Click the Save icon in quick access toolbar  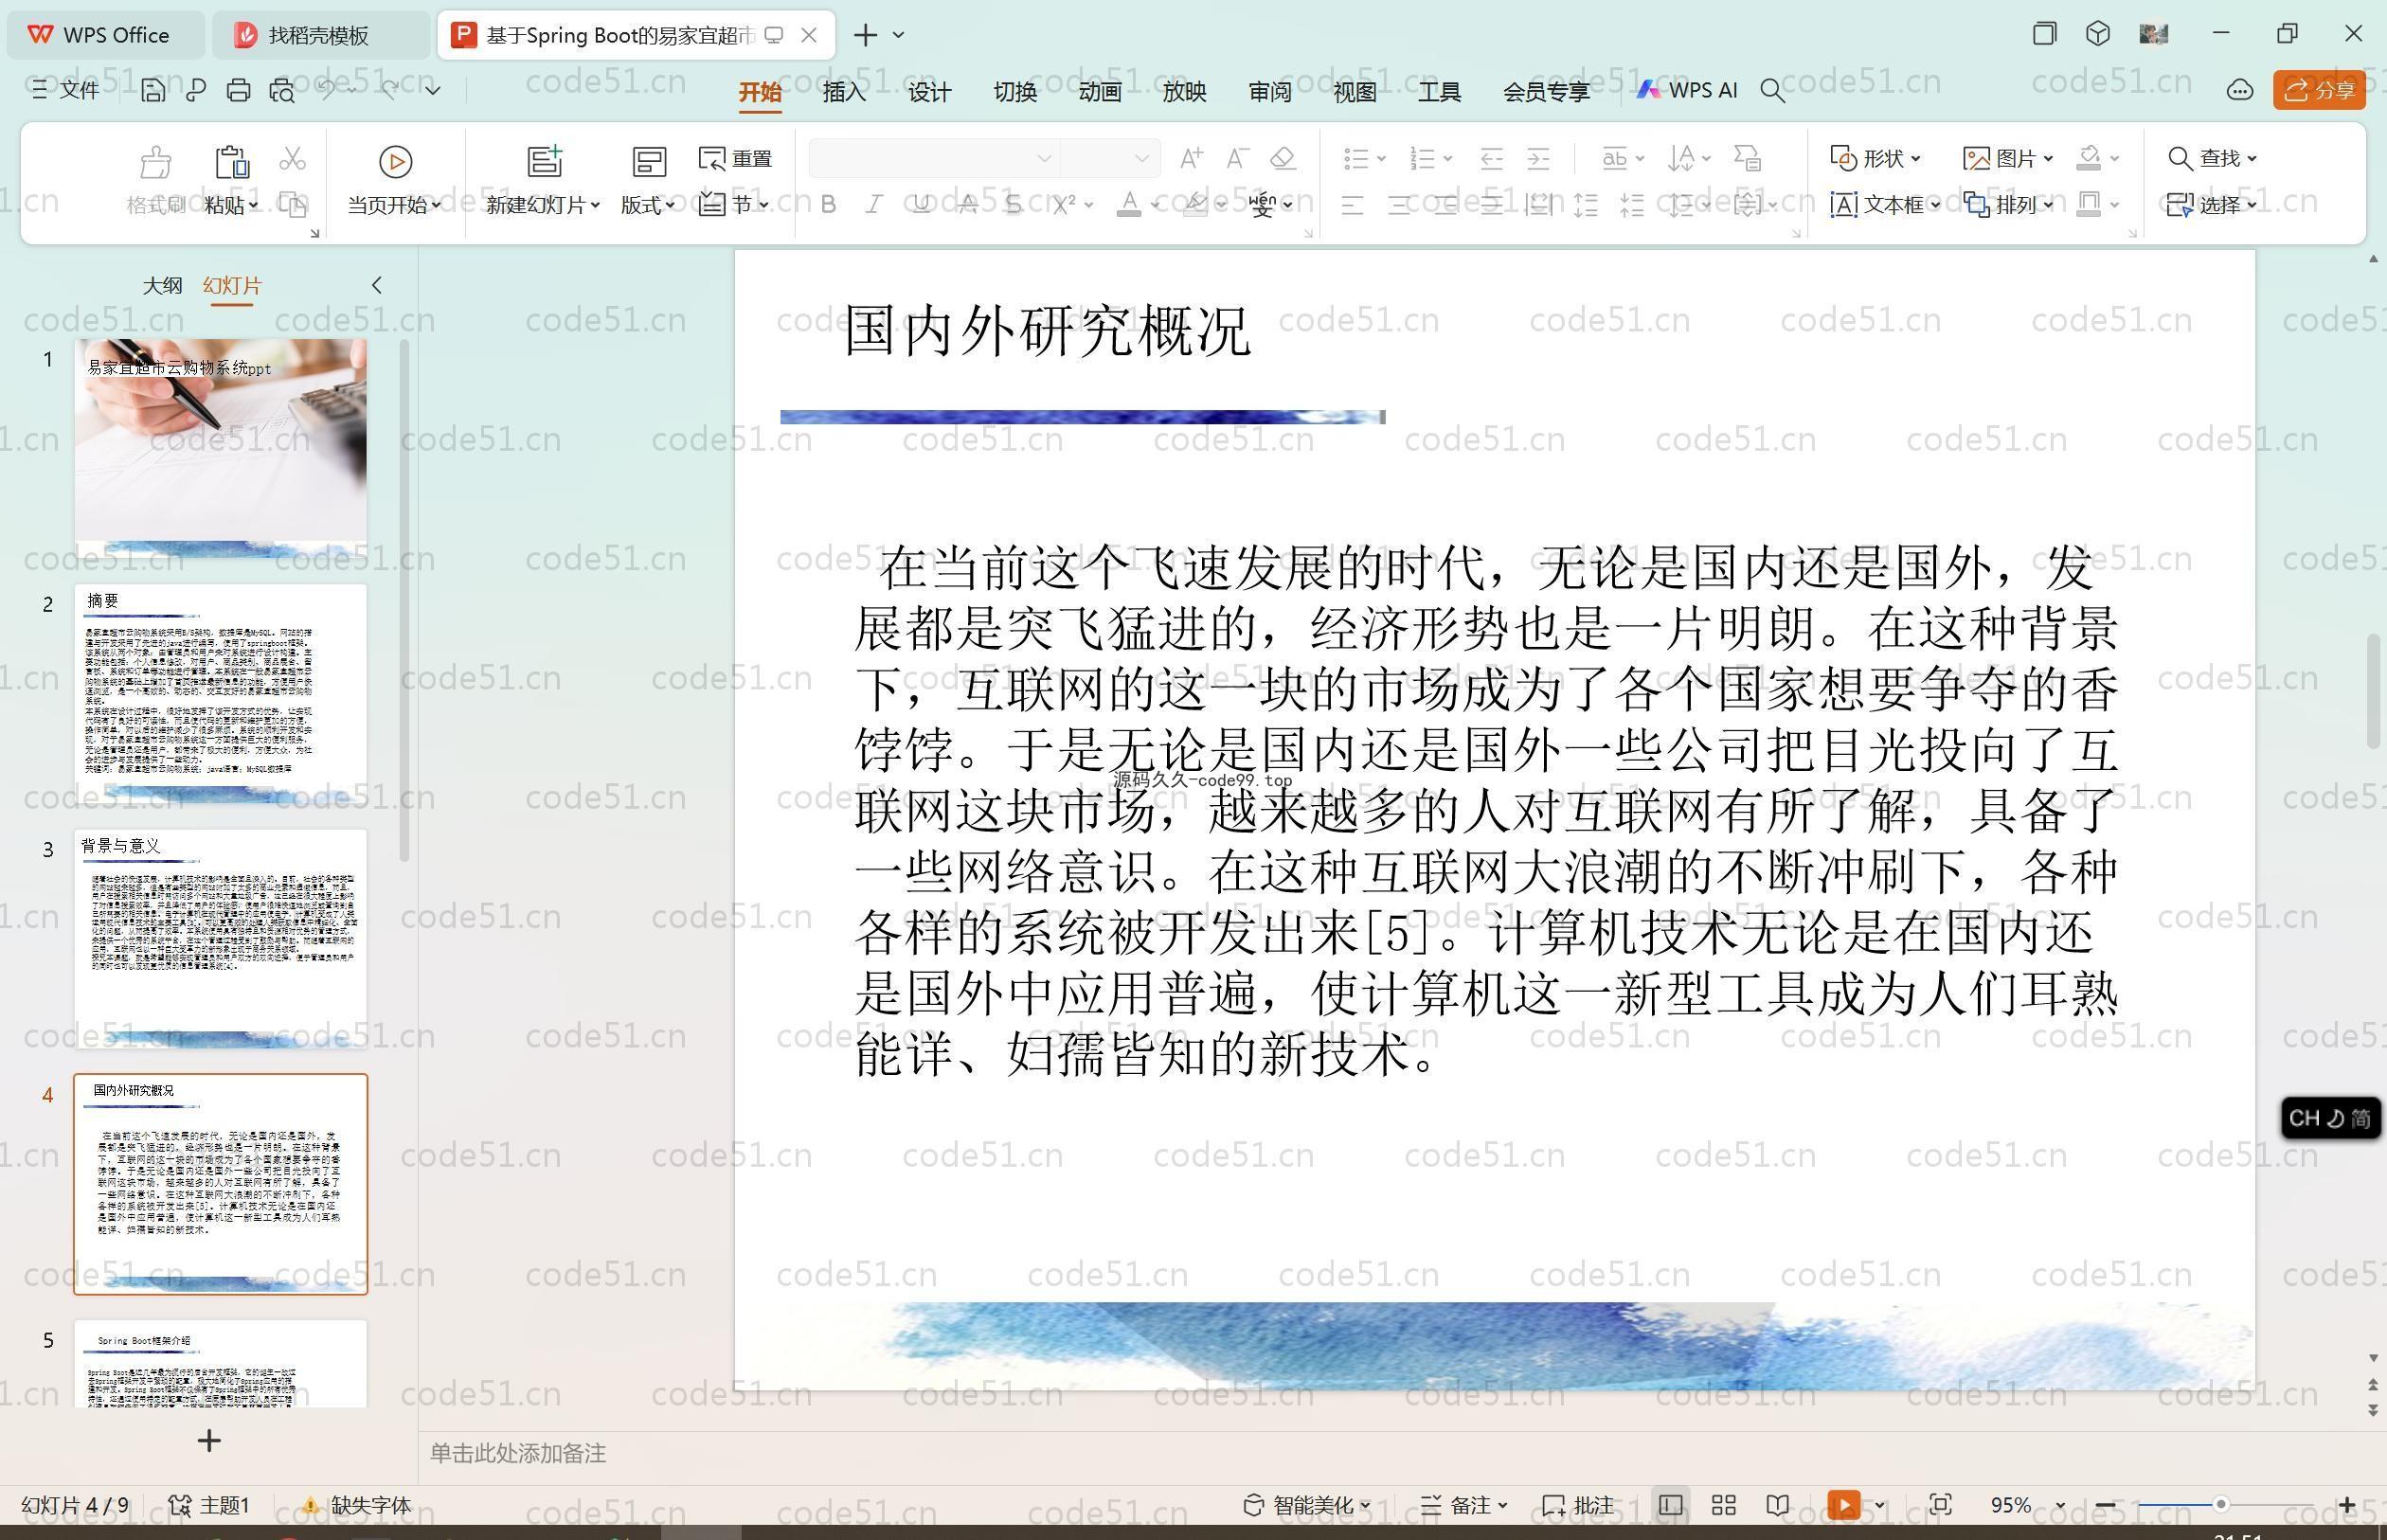tap(153, 91)
